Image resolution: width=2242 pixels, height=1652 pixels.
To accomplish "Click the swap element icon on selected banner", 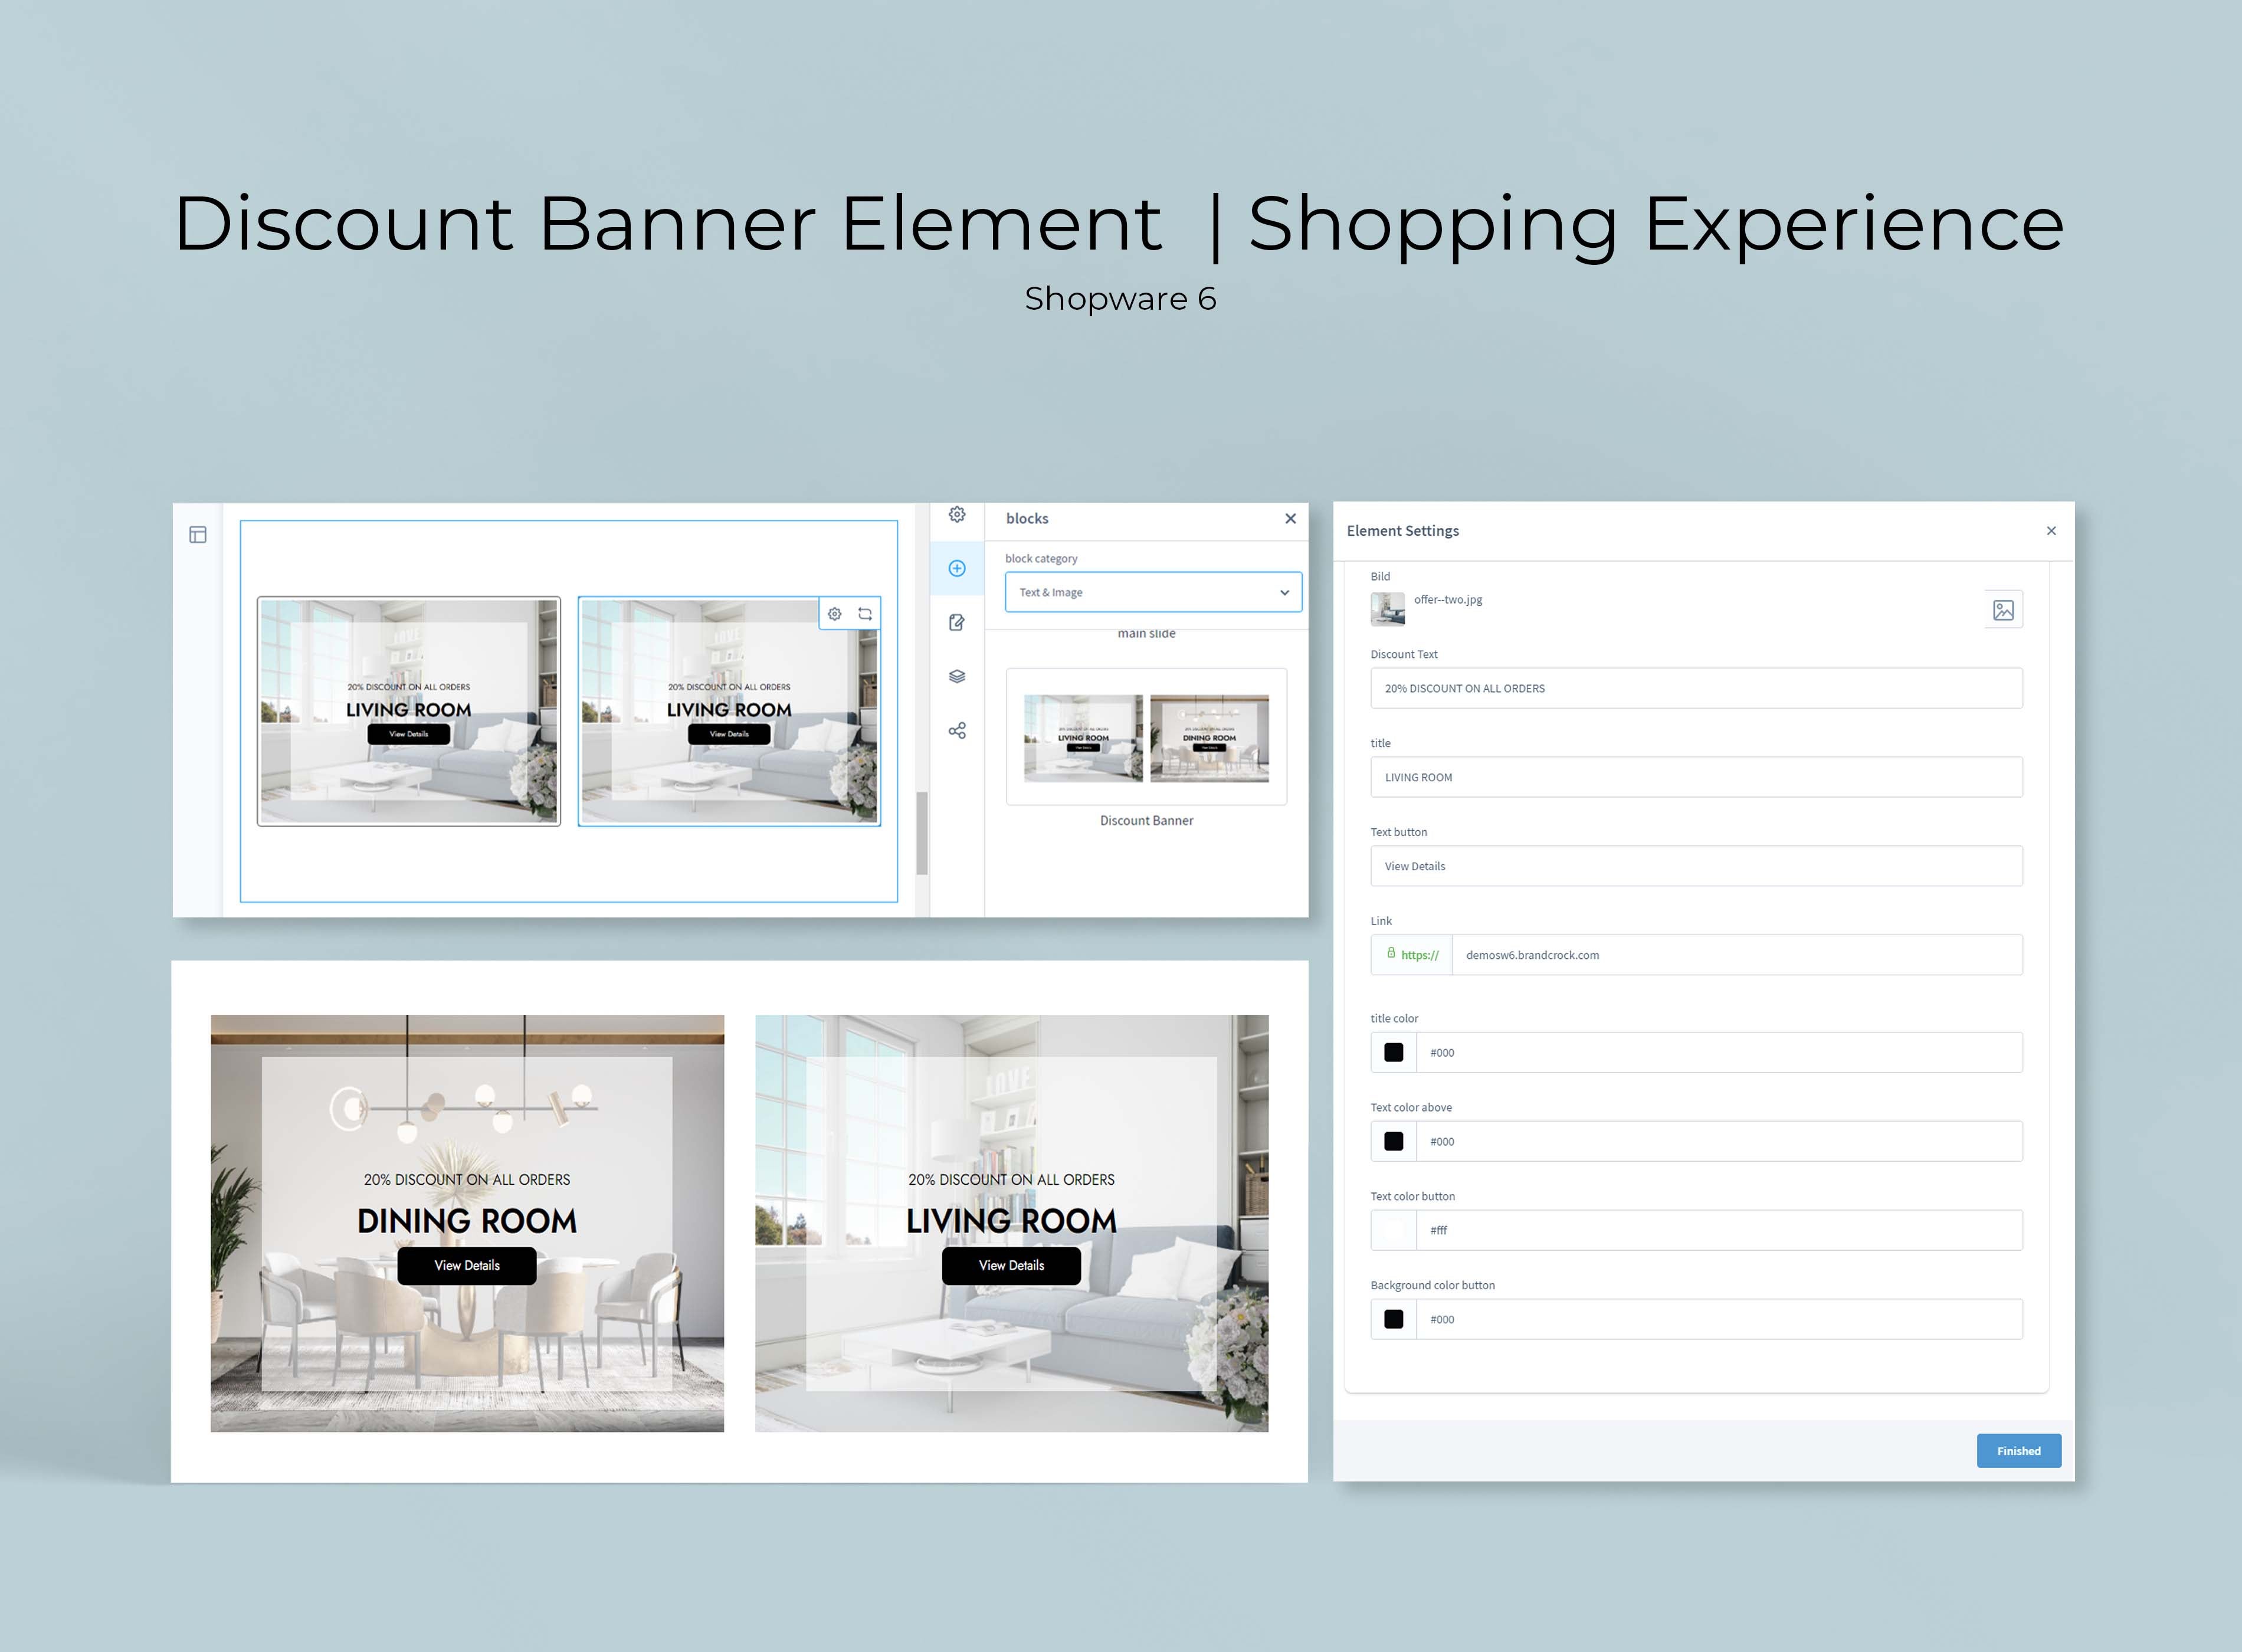I will [x=865, y=614].
